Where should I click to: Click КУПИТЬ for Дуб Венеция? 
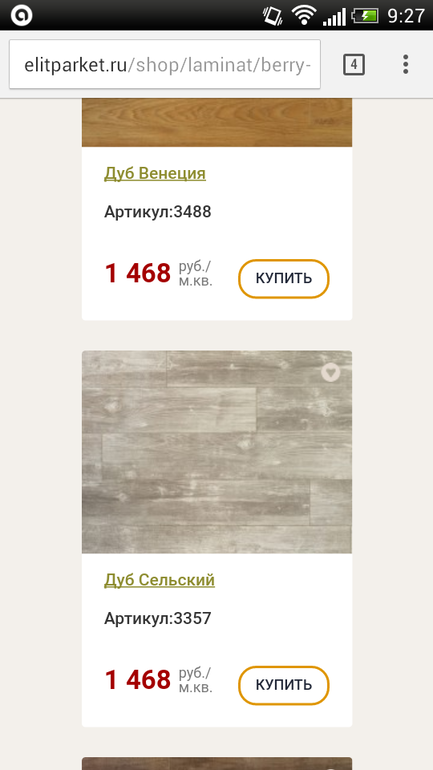(x=284, y=278)
